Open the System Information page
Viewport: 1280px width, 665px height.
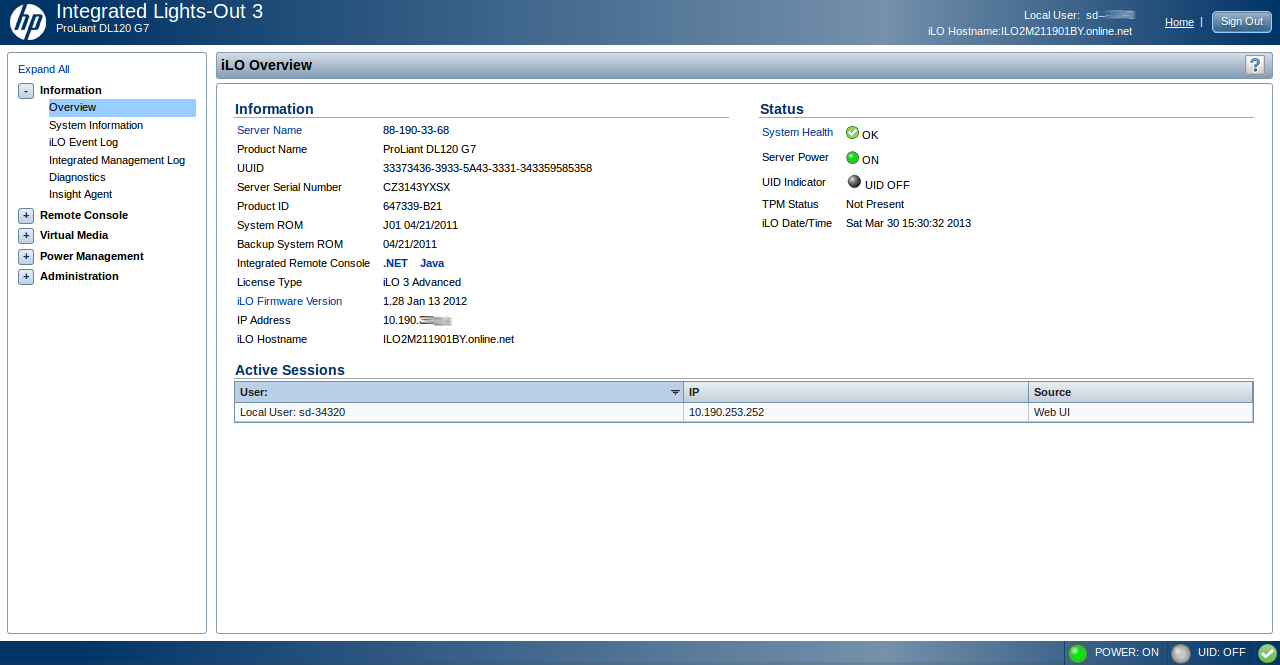click(x=96, y=125)
